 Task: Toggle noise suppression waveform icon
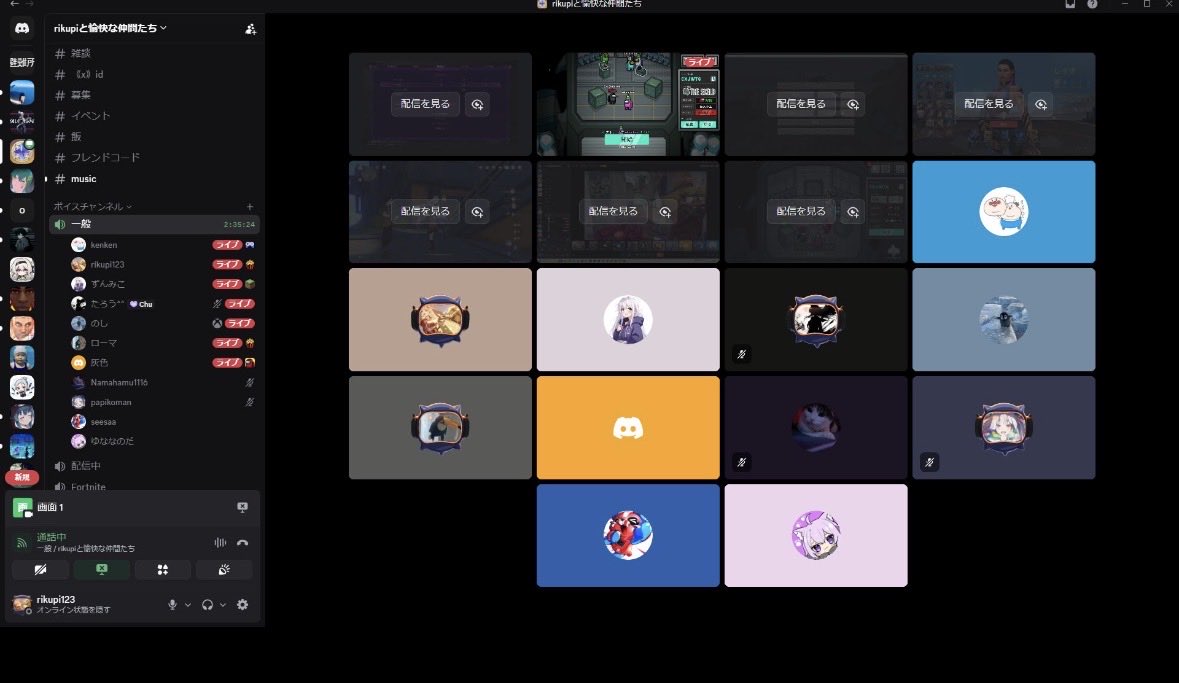coord(220,542)
